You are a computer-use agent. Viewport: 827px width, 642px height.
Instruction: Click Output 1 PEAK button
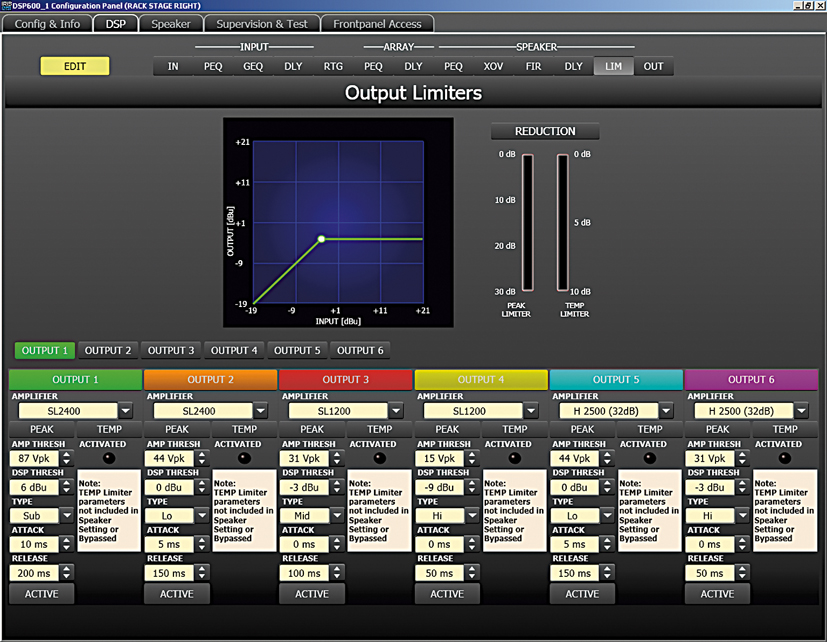(42, 429)
